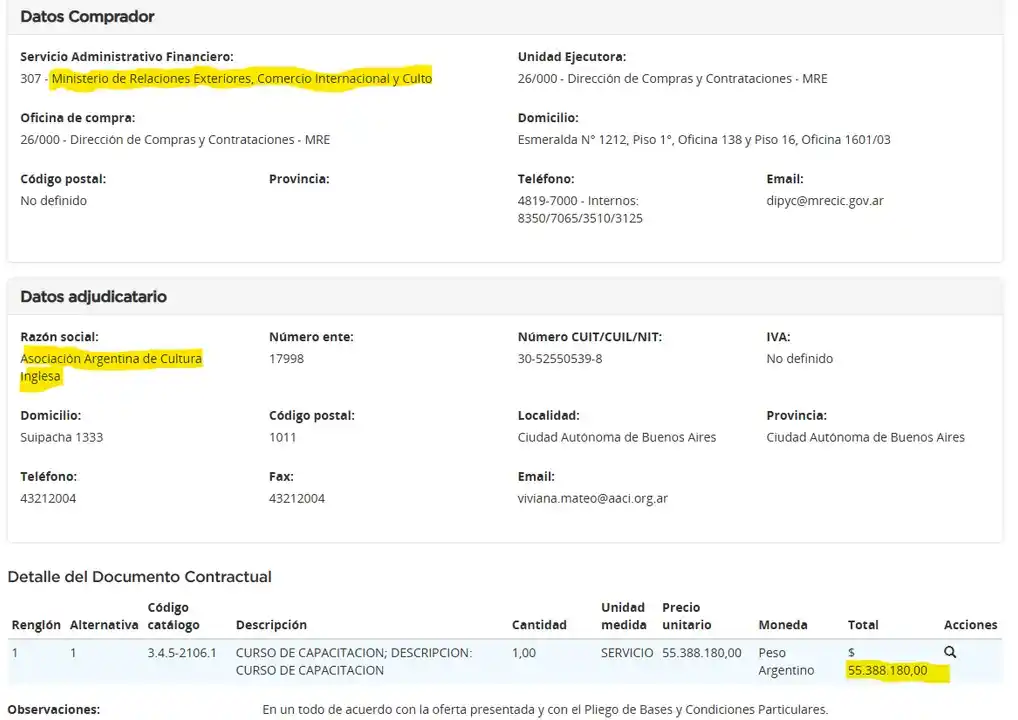
Task: Click the Precio unitario column header
Action: click(687, 616)
